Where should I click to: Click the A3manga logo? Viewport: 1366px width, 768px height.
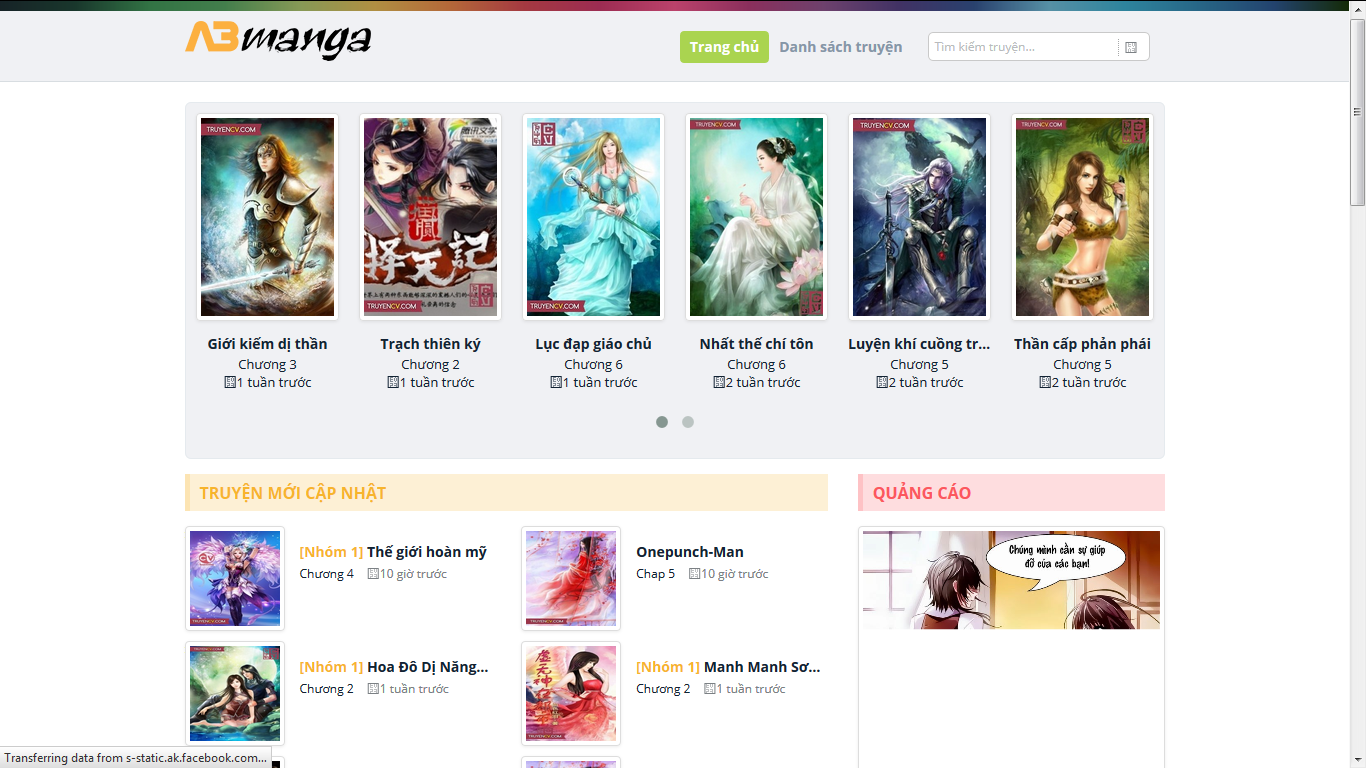click(278, 41)
